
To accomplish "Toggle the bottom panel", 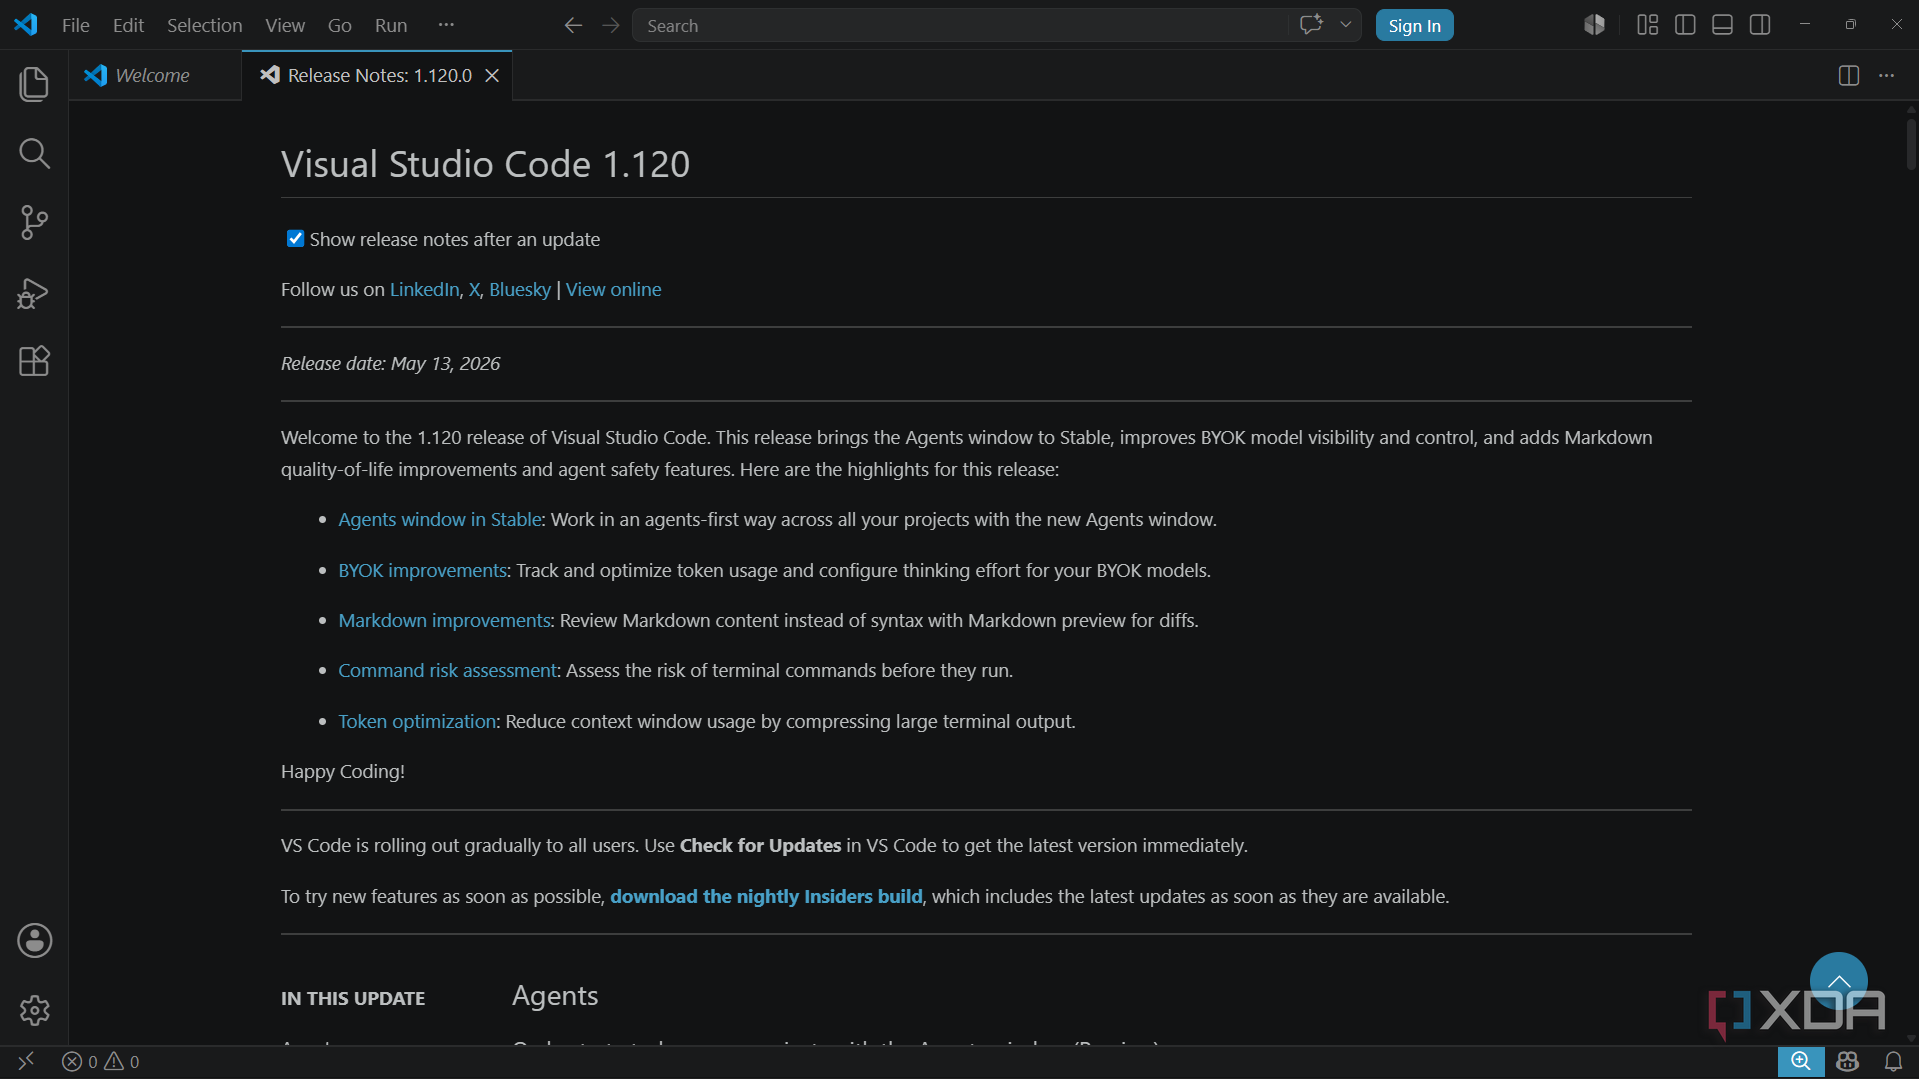I will point(1722,25).
